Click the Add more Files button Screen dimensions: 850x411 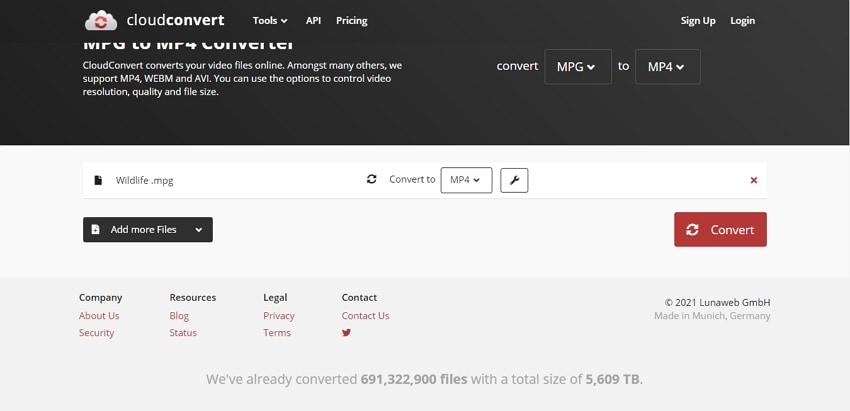(x=147, y=229)
